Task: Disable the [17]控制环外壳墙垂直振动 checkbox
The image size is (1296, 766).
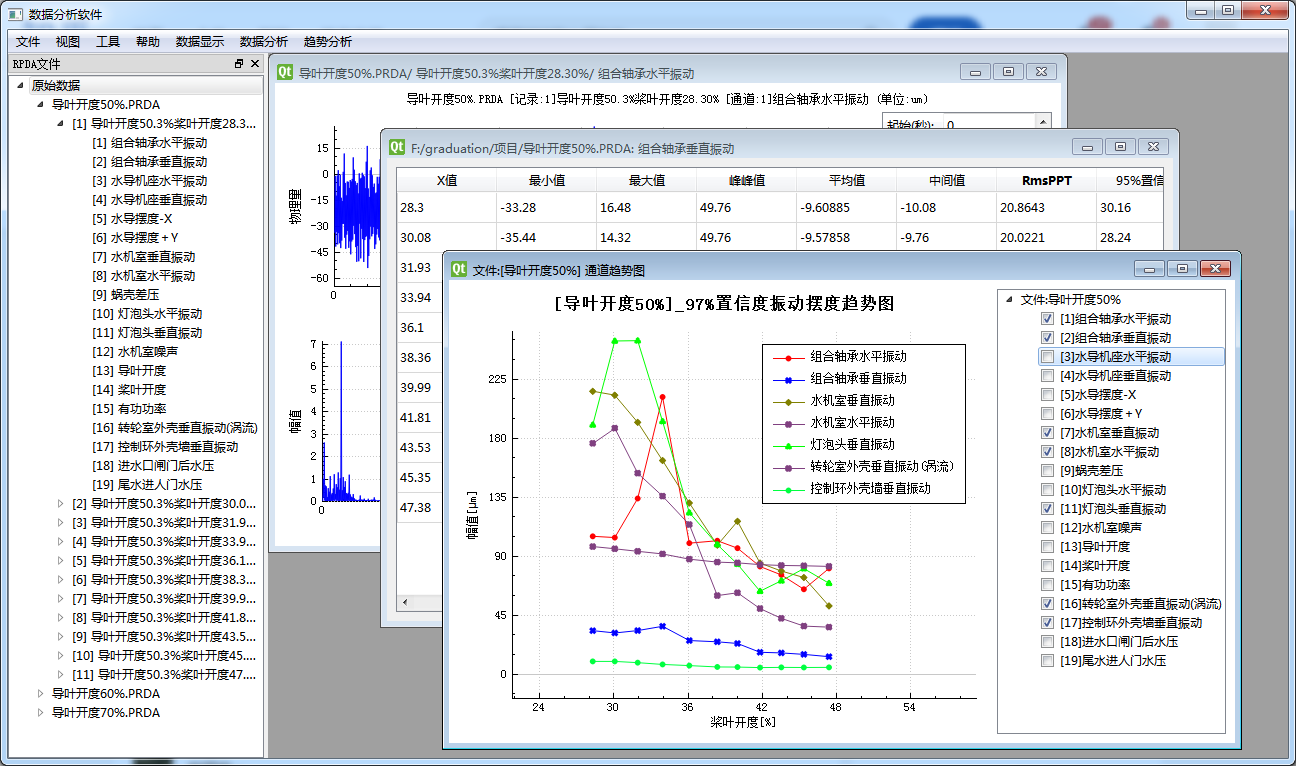Action: point(1049,622)
